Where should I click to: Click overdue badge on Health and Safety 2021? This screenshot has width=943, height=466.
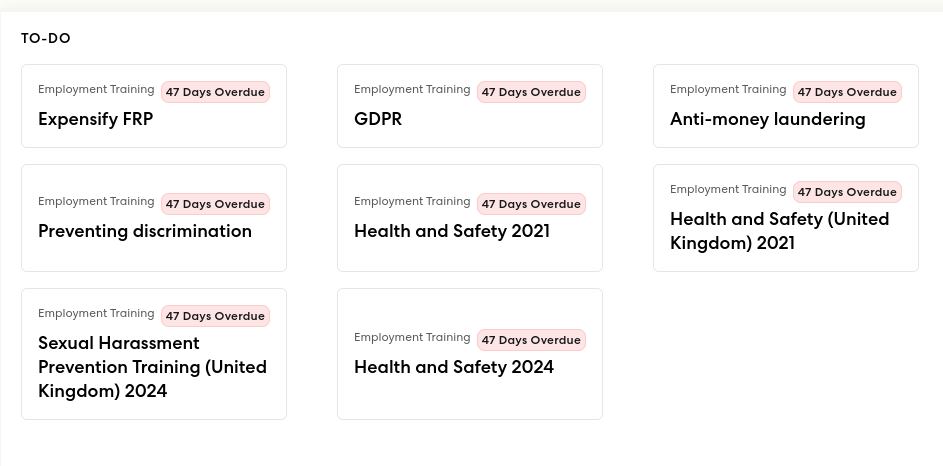tap(531, 204)
